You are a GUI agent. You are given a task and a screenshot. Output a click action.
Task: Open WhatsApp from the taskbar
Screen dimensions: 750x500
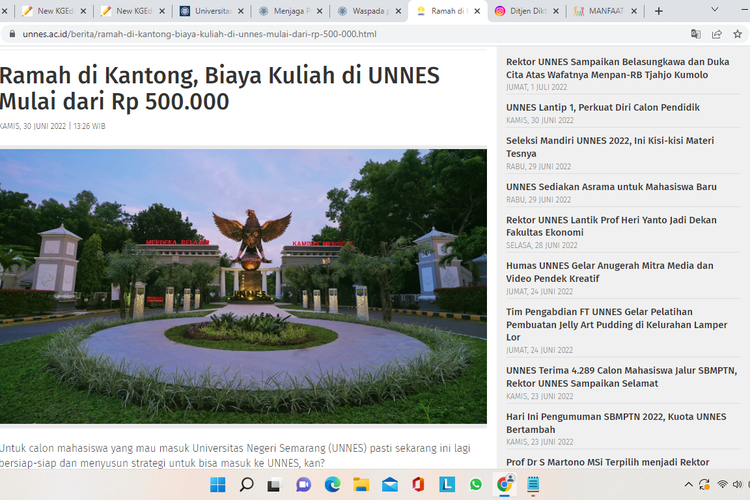click(476, 485)
